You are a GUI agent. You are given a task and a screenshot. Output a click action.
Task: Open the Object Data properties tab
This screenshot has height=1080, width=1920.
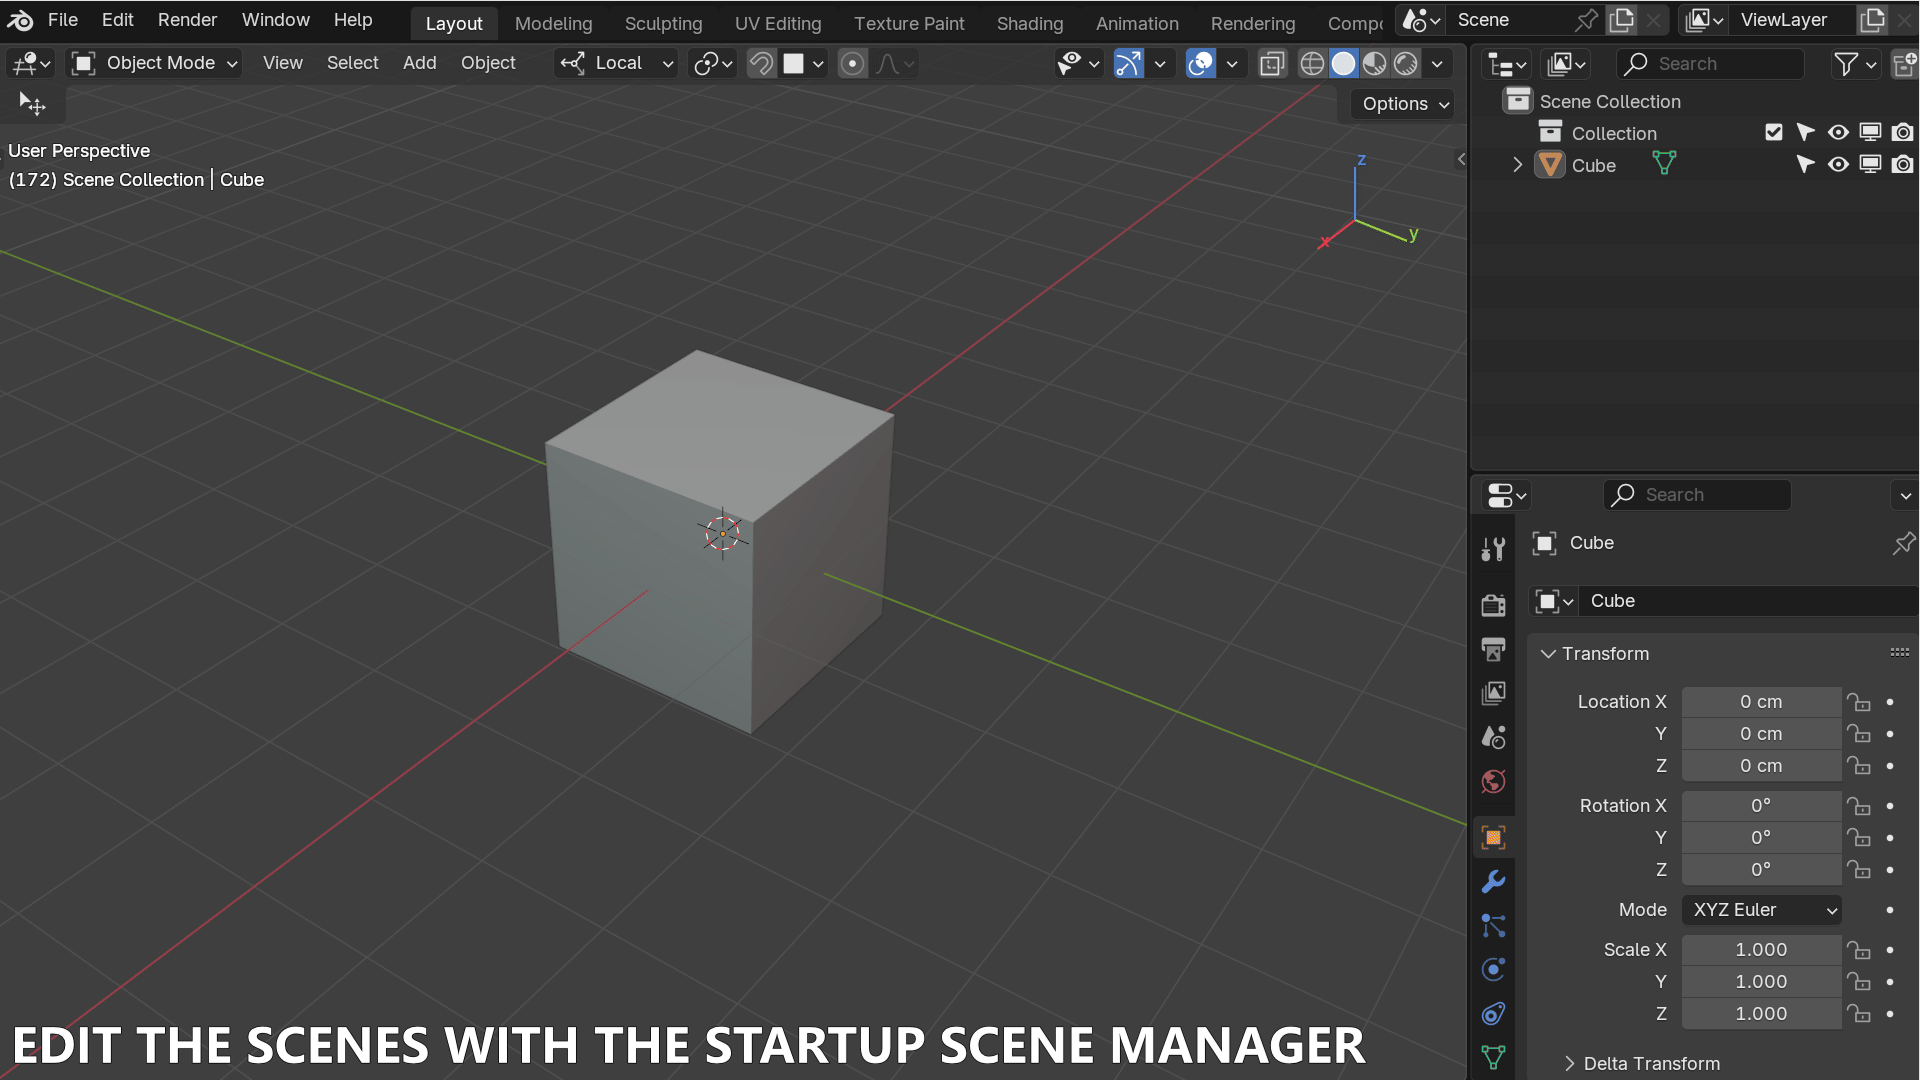[x=1493, y=1057]
